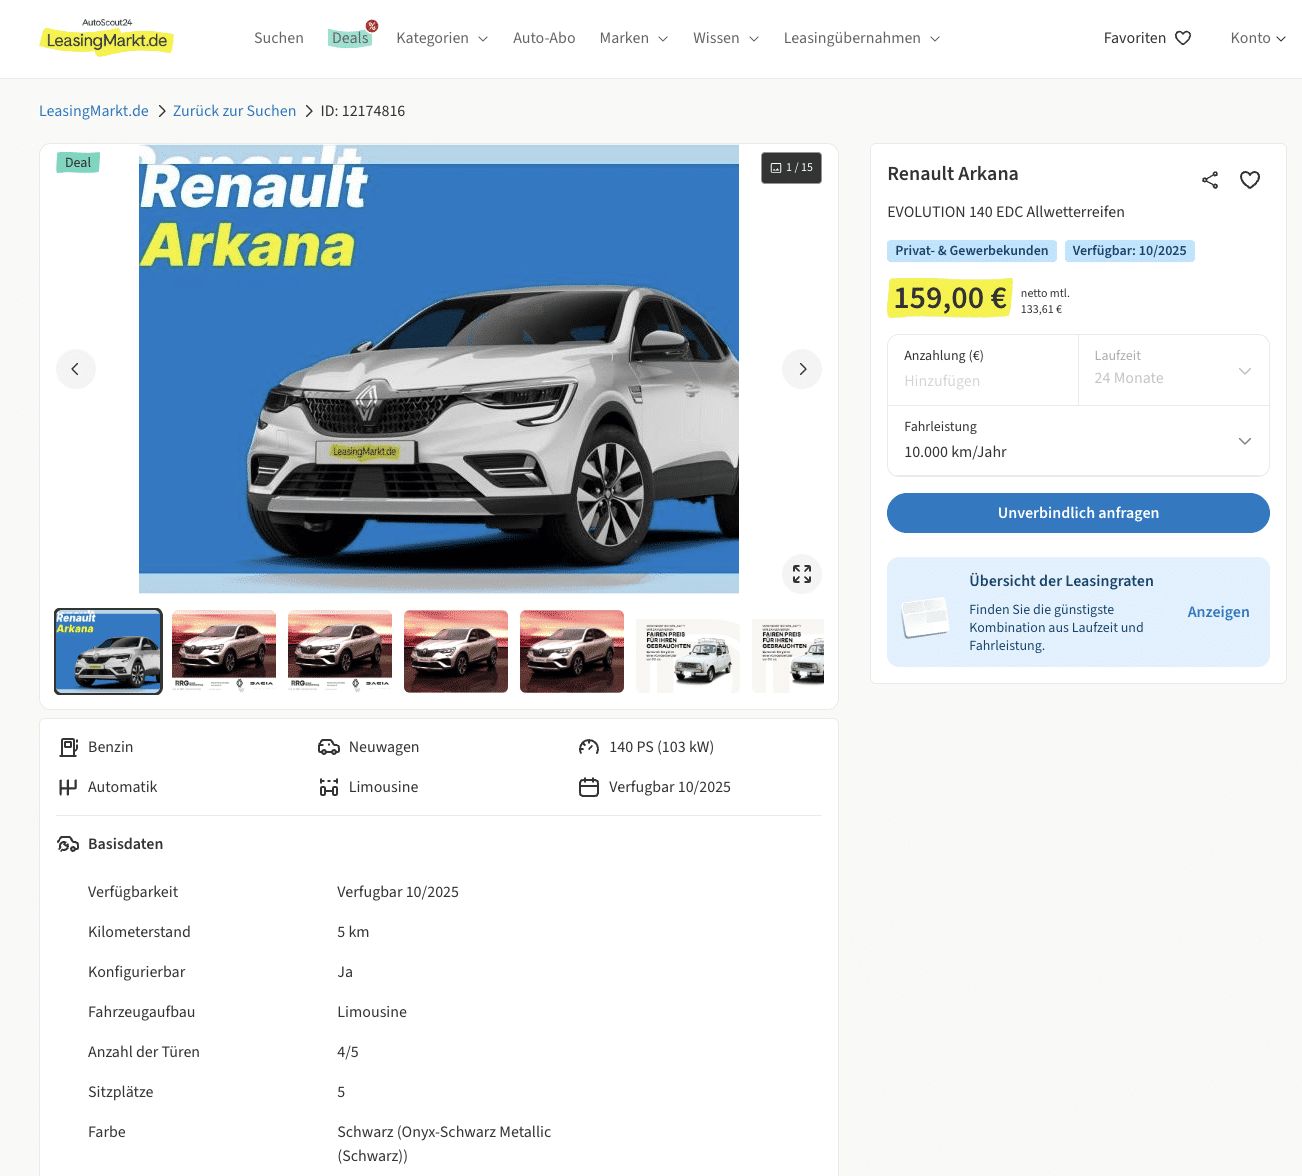This screenshot has height=1176, width=1302.
Task: Open the Konto account dropdown
Action: point(1257,38)
